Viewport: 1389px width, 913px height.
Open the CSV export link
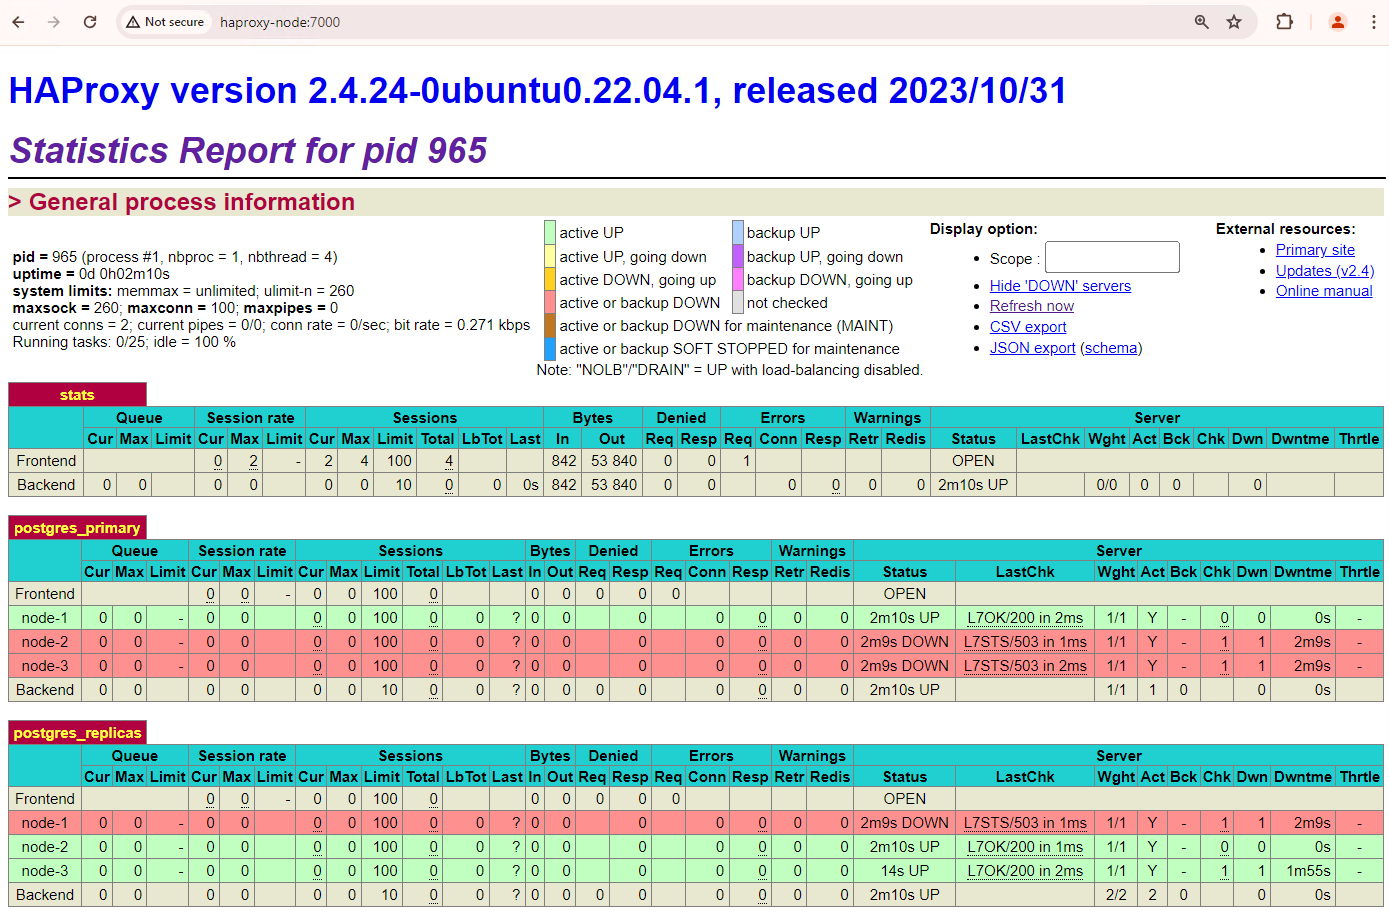[x=1027, y=327]
